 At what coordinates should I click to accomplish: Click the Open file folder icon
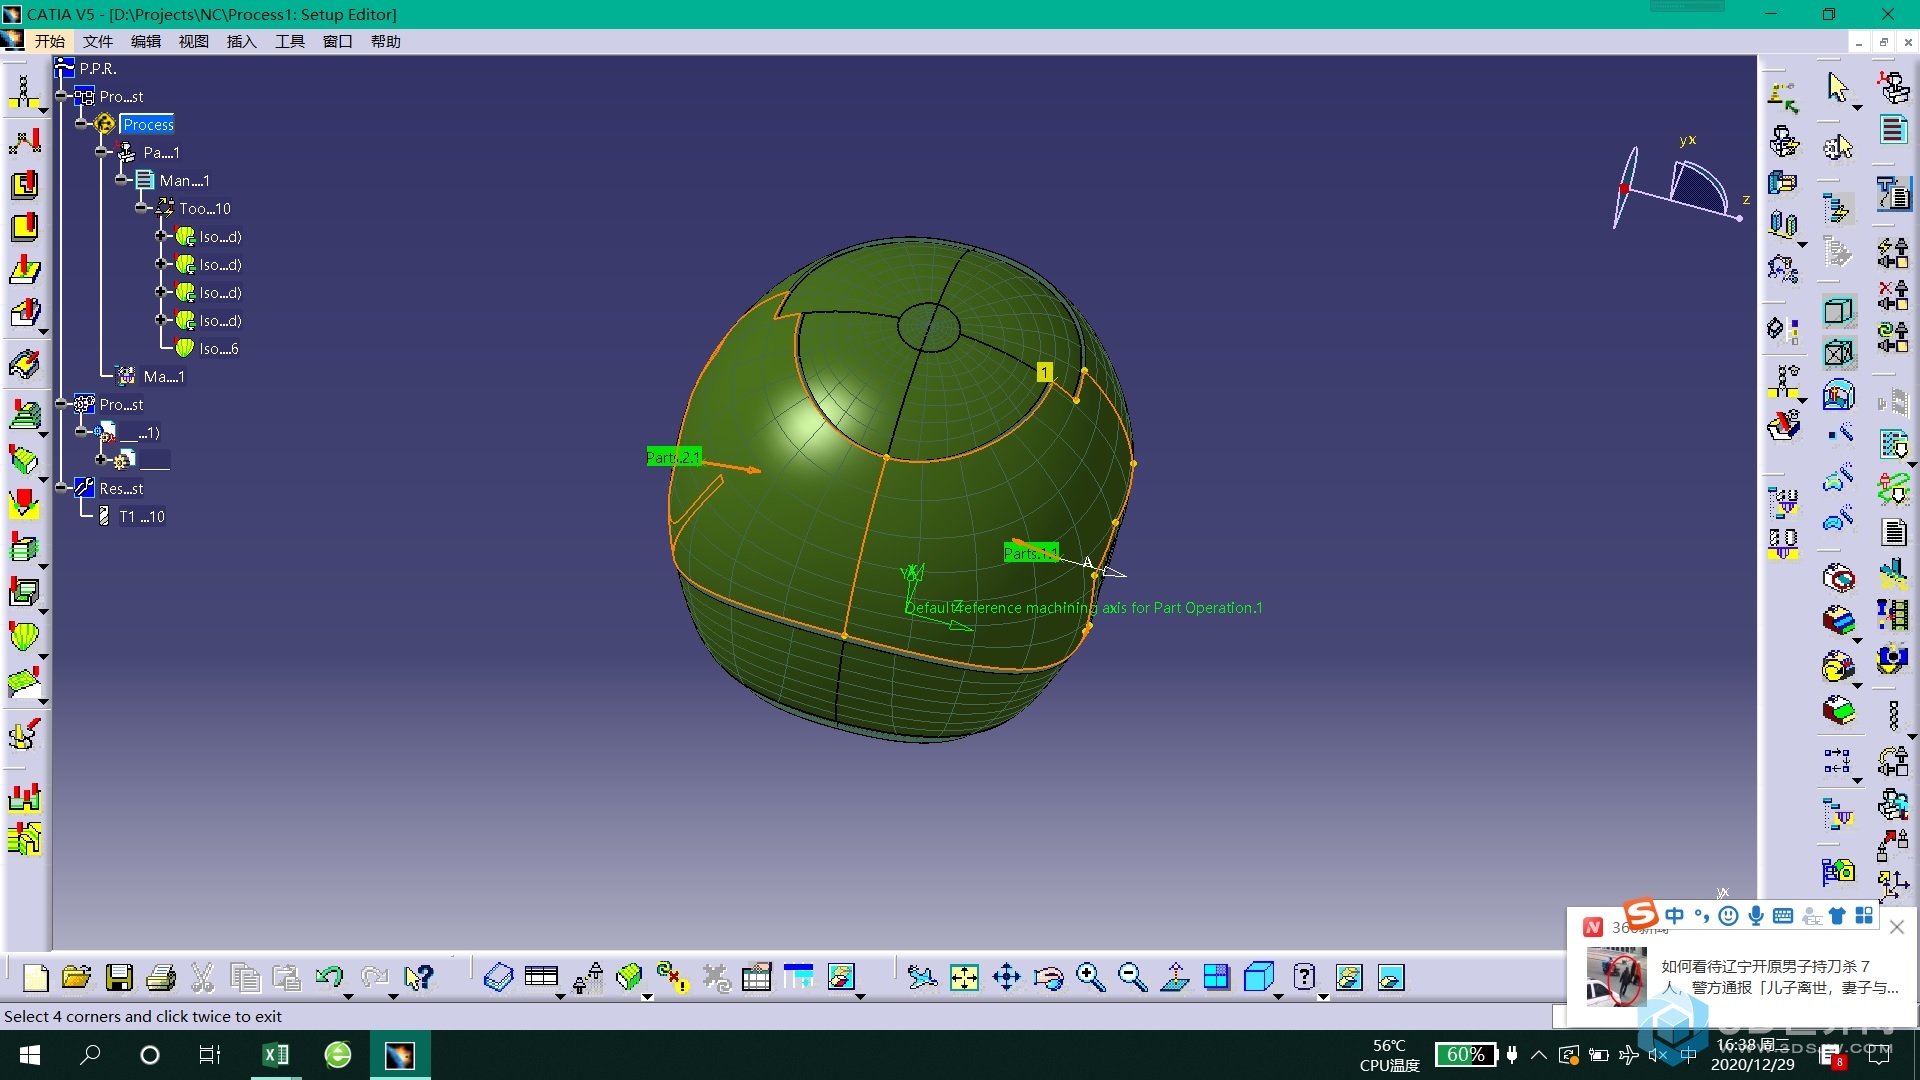[77, 977]
